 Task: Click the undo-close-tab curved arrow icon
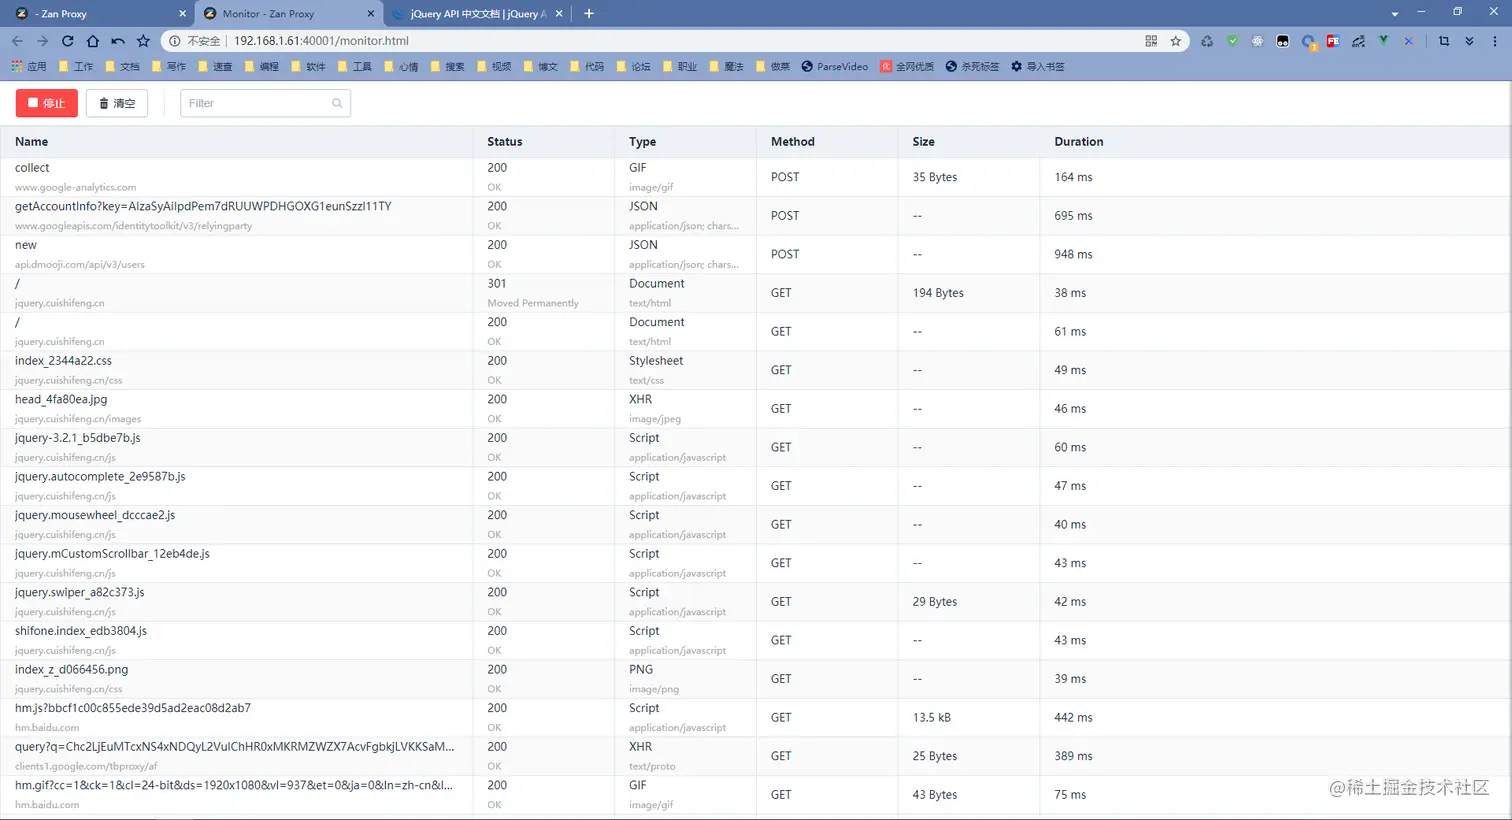point(118,41)
